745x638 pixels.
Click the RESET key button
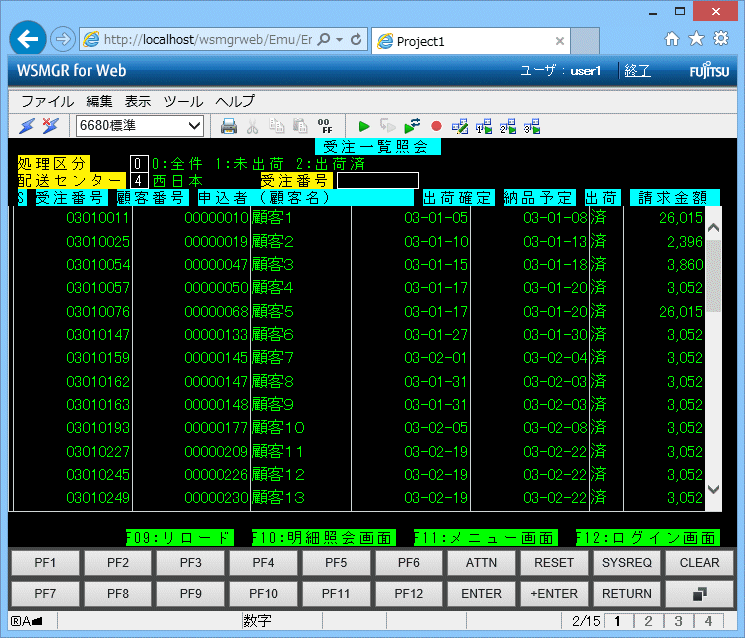(x=554, y=563)
